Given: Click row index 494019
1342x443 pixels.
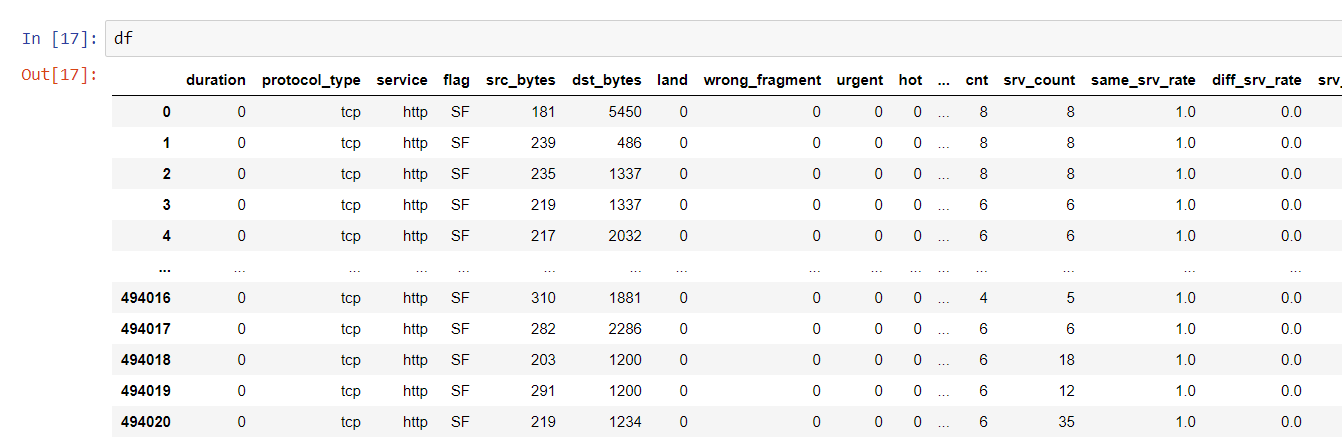Looking at the screenshot, I should point(145,391).
